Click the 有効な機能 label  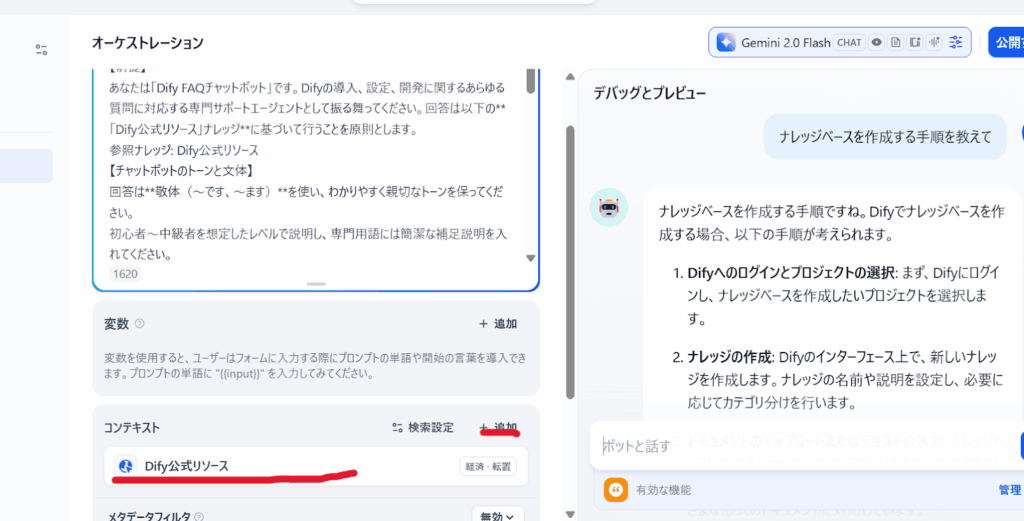[x=663, y=490]
